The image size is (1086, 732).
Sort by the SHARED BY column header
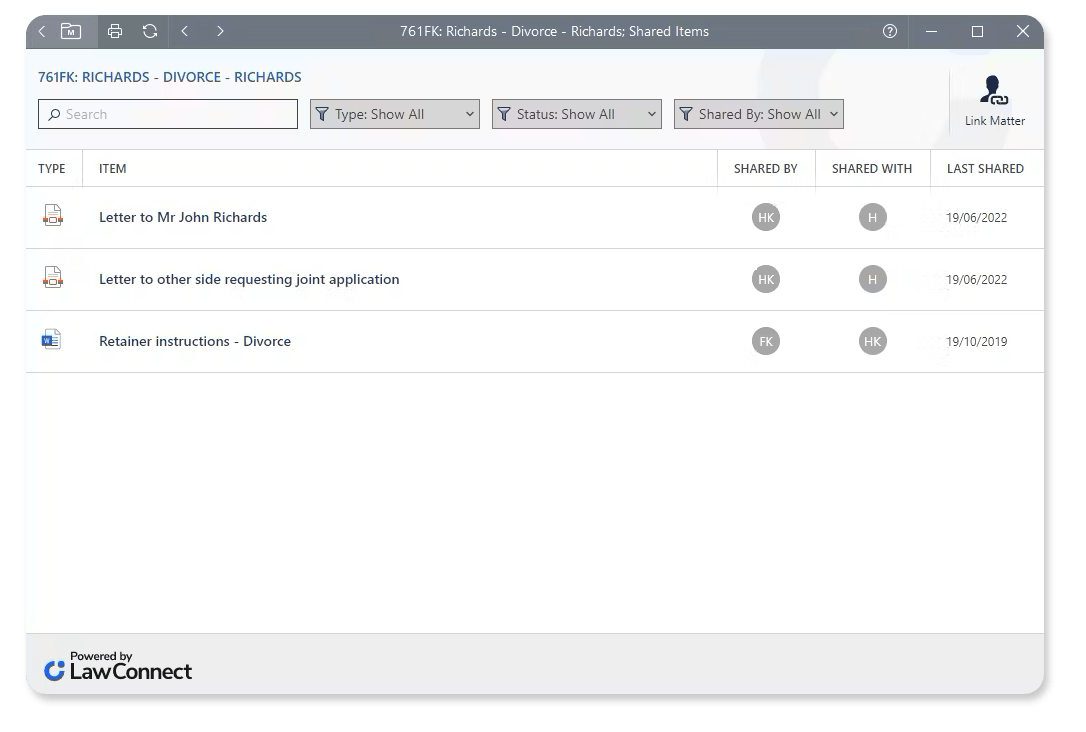pyautogui.click(x=765, y=168)
